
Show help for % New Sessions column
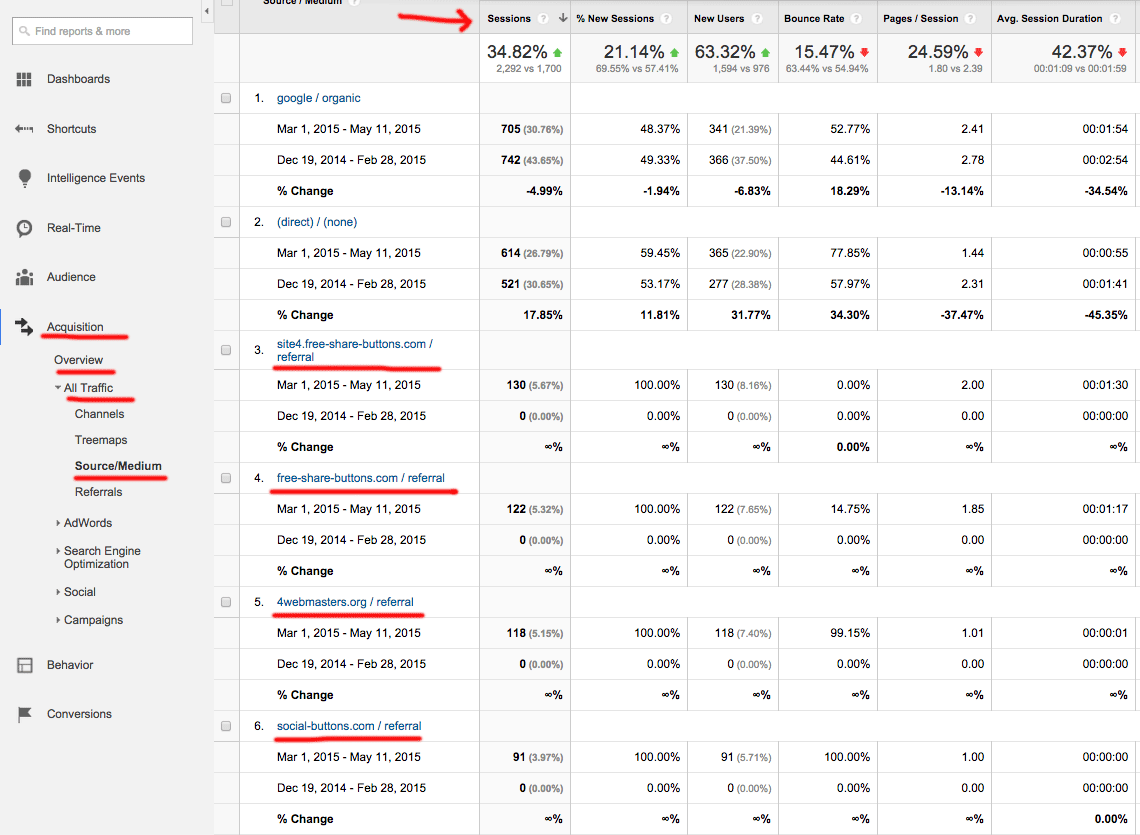(666, 19)
